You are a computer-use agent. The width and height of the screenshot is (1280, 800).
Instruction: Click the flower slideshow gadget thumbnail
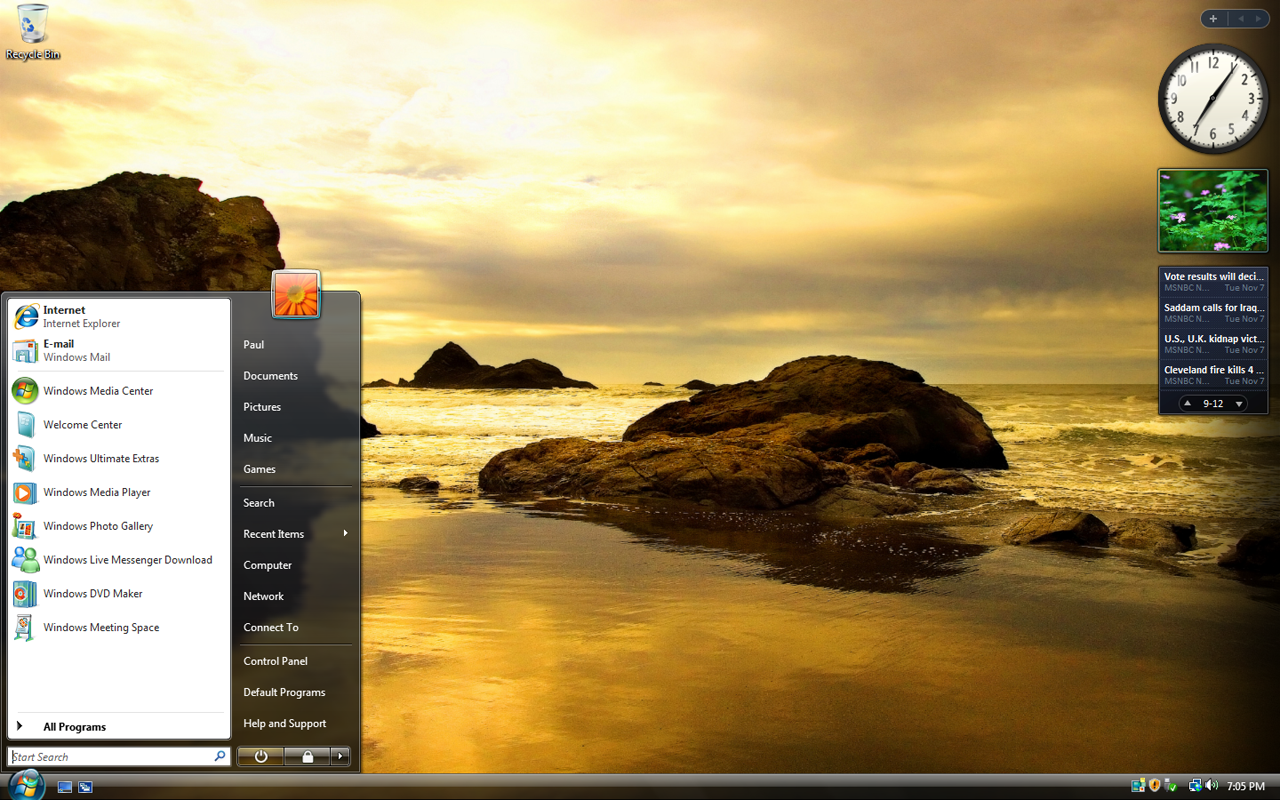click(1213, 211)
